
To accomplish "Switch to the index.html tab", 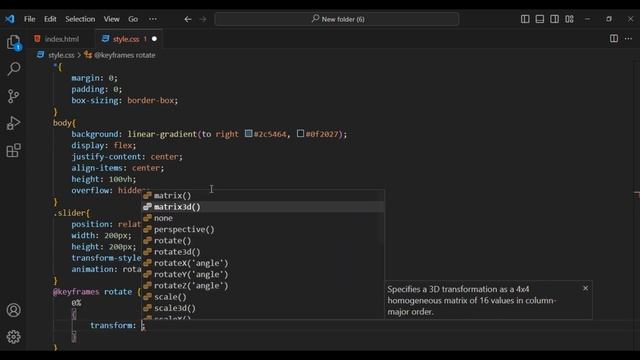I will [x=62, y=39].
